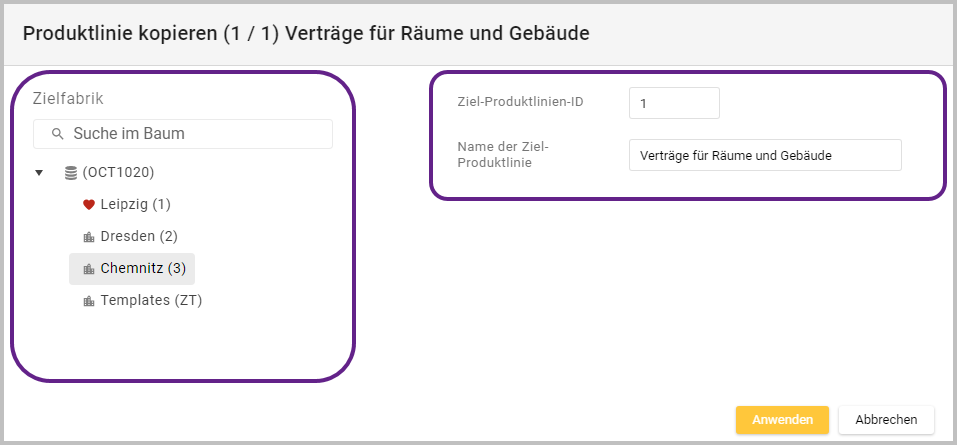Viewport: 957px width, 445px height.
Task: Click the 'Produktlinie kopieren' dialog title
Action: tap(305, 33)
